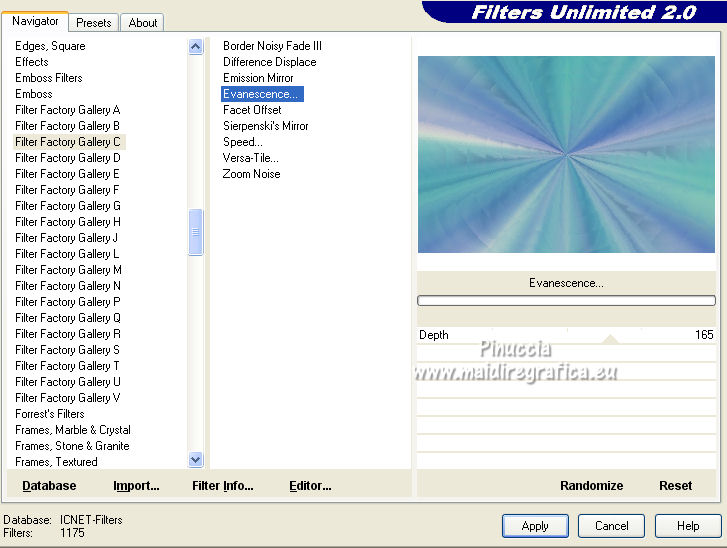Image resolution: width=727 pixels, height=548 pixels.
Task: Select Filter Factory Gallery F
Action: click(x=68, y=190)
